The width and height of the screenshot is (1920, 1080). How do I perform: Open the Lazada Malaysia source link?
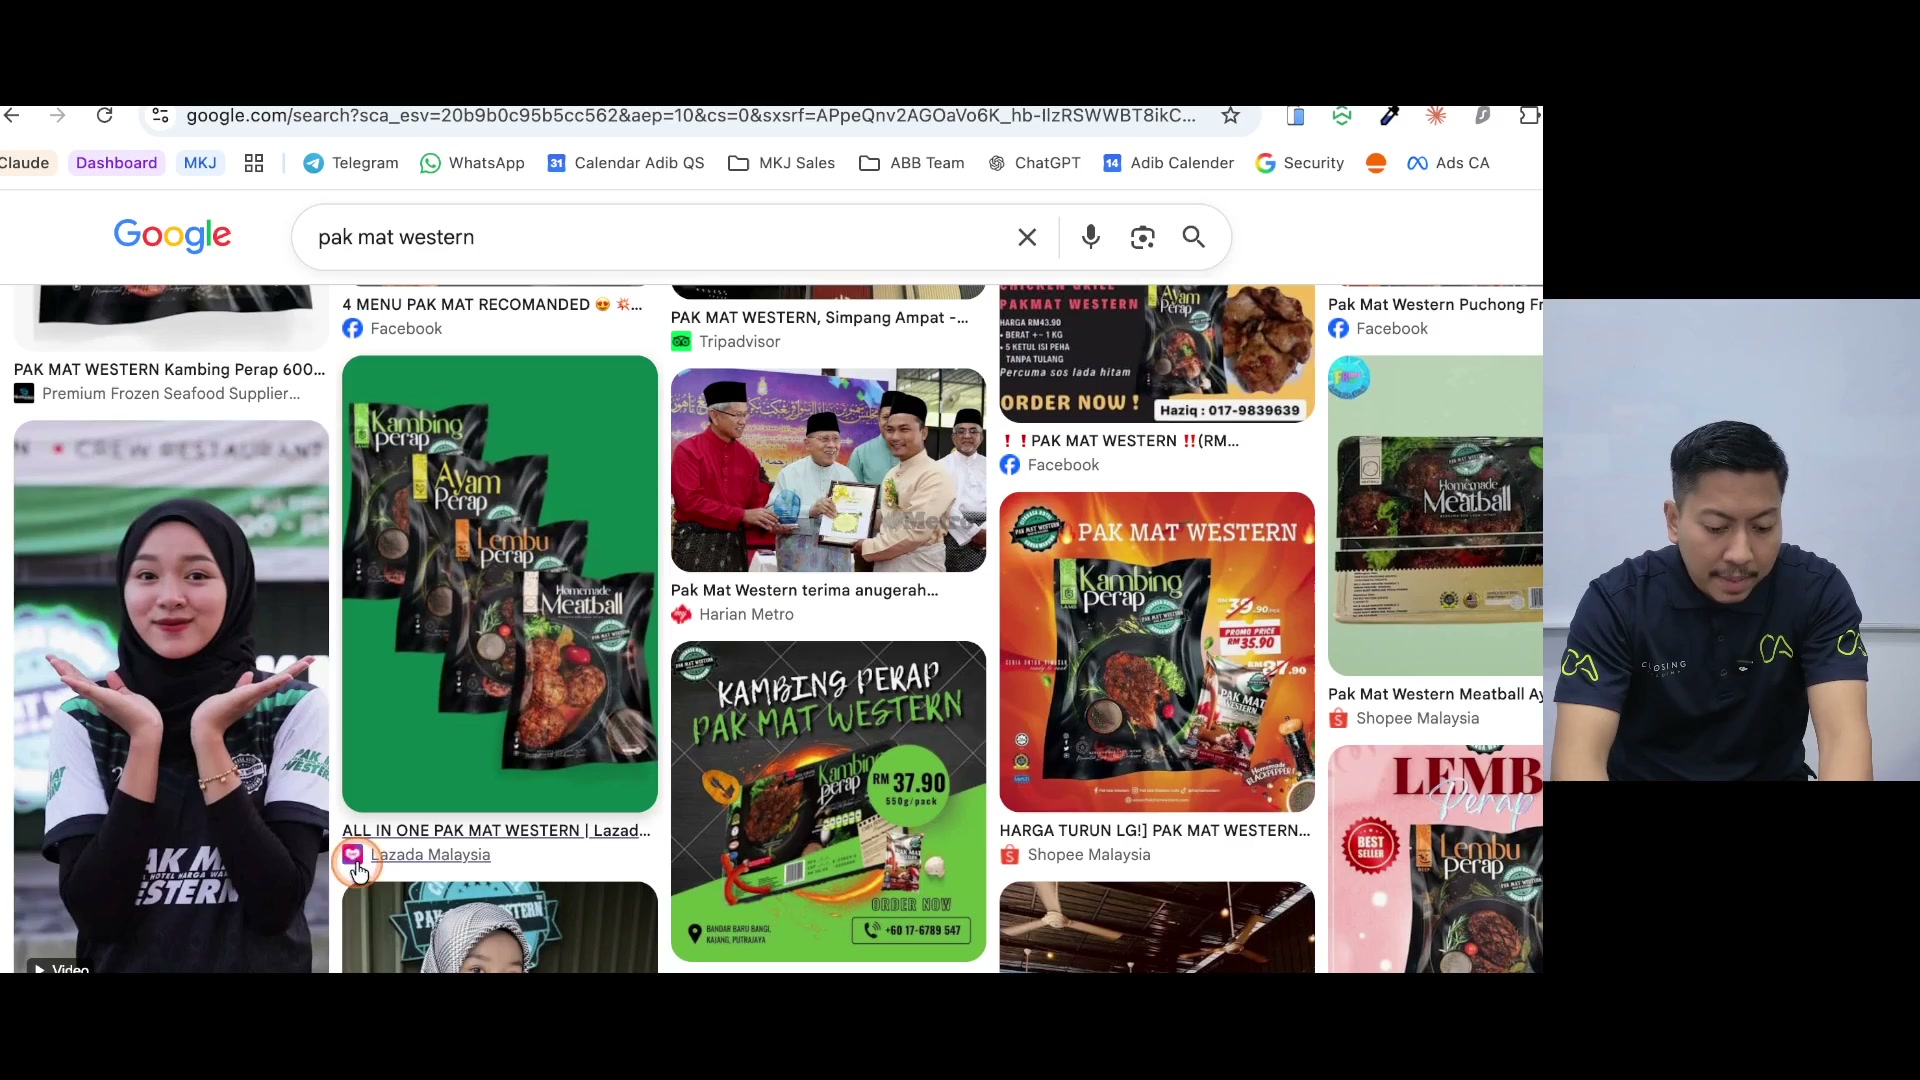[430, 854]
